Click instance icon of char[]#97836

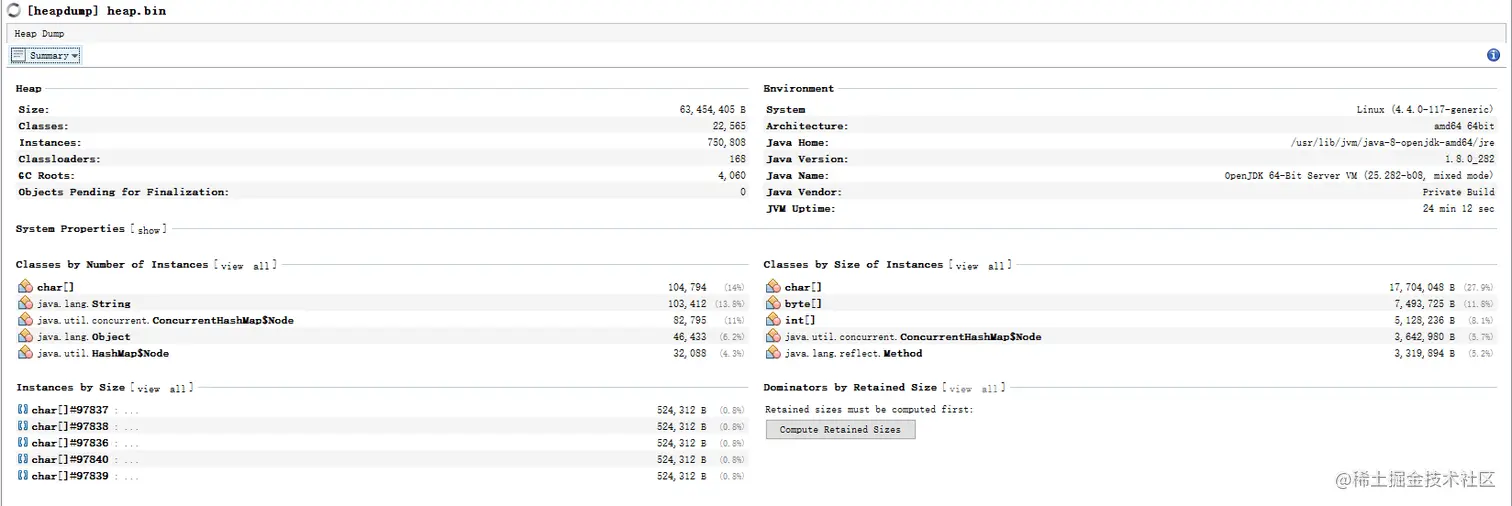coord(23,443)
